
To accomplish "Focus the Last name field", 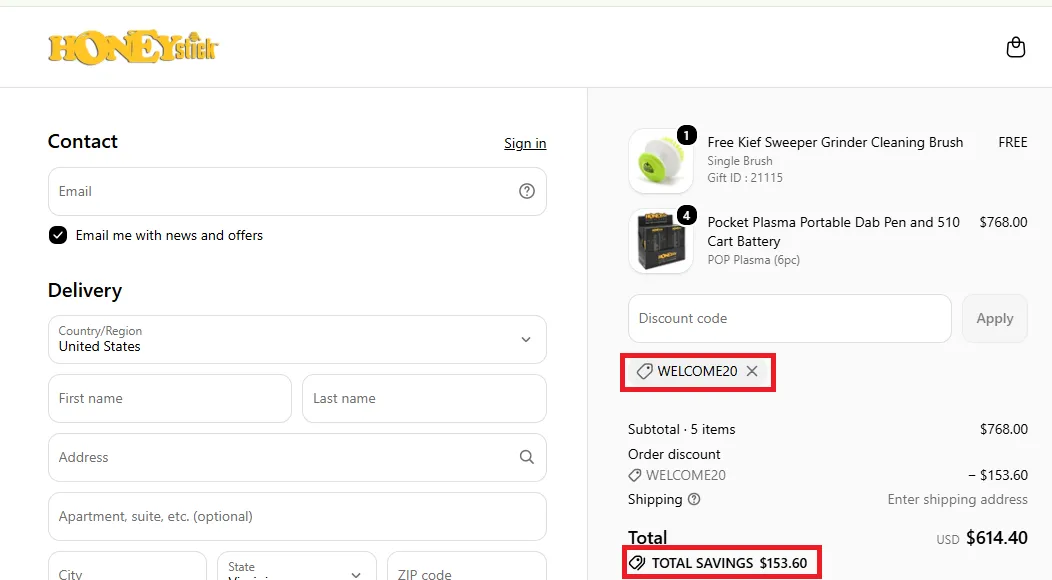I will (424, 398).
